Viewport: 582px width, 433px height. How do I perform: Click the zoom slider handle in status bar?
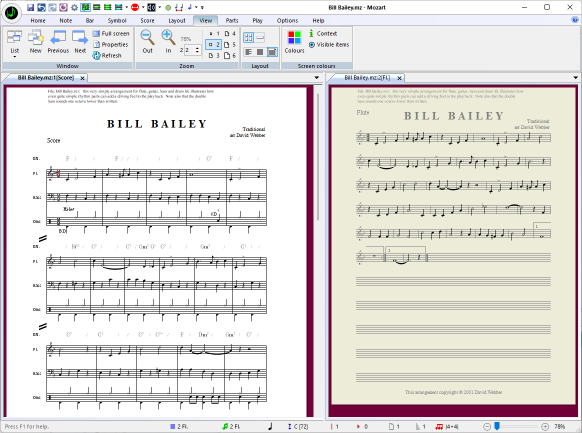tap(497, 426)
